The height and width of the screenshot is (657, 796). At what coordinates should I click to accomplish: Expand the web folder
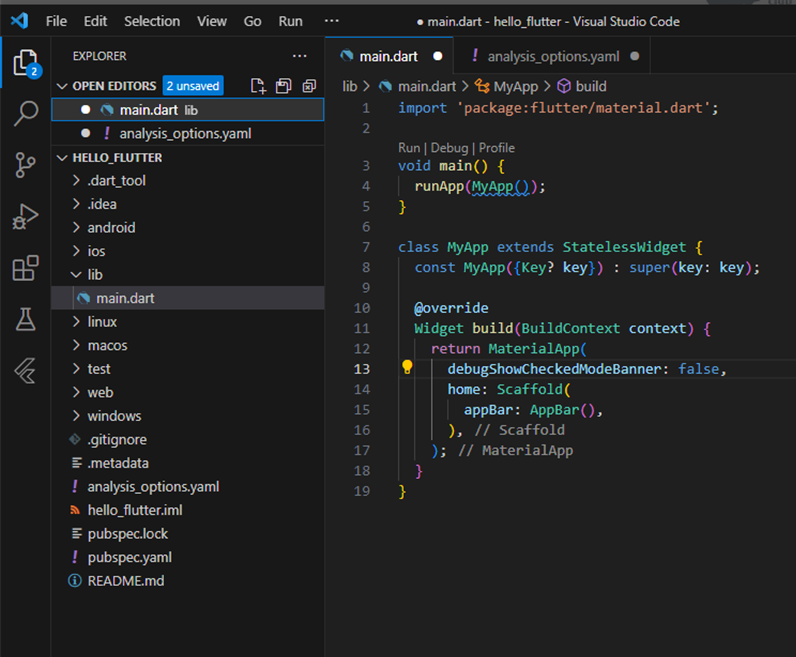coord(76,392)
